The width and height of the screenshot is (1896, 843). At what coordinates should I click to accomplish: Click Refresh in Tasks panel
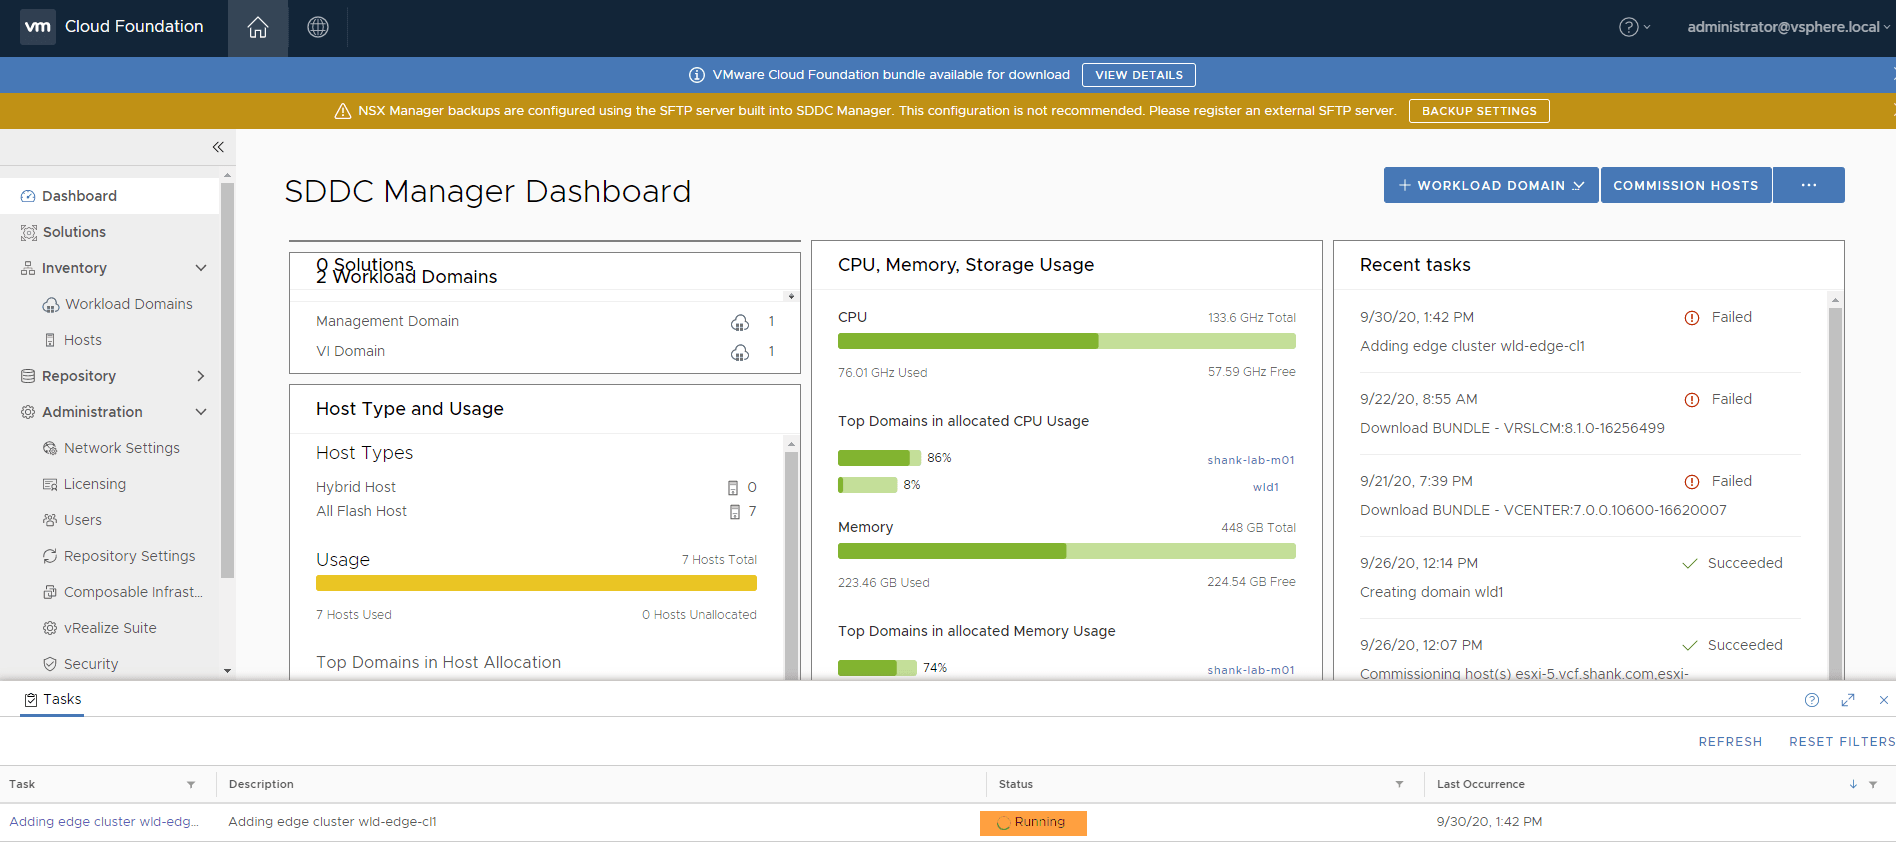1730,742
